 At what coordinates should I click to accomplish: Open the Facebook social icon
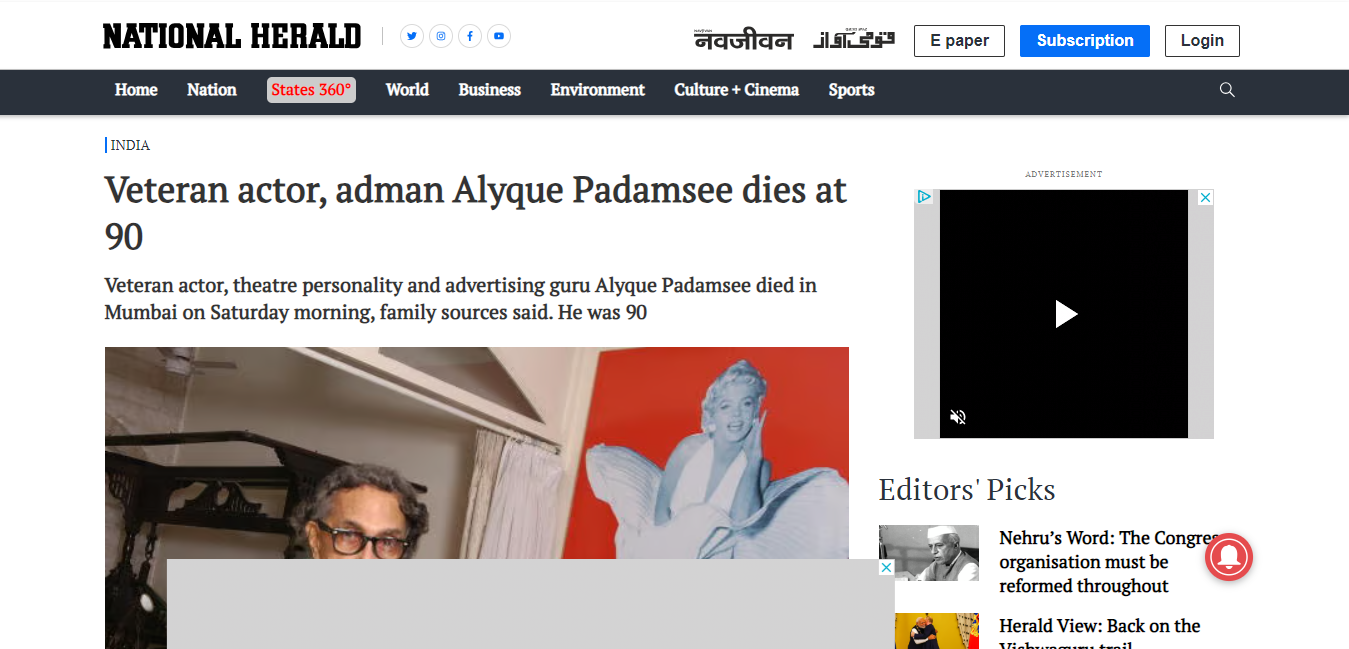(470, 37)
